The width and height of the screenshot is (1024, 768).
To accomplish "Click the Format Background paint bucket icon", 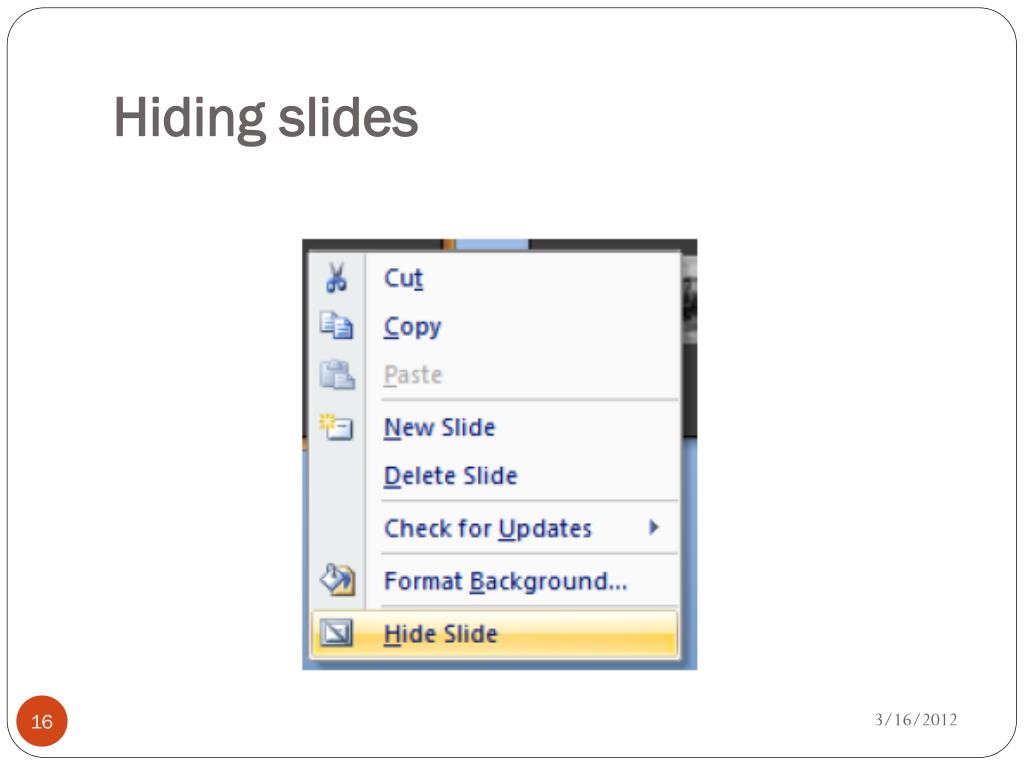I will 338,579.
